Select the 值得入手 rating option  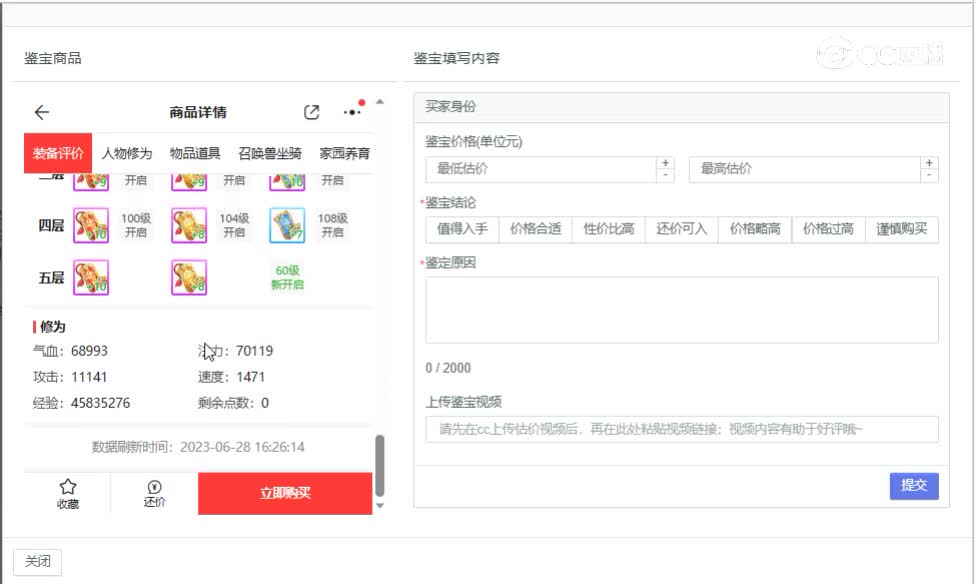[461, 229]
